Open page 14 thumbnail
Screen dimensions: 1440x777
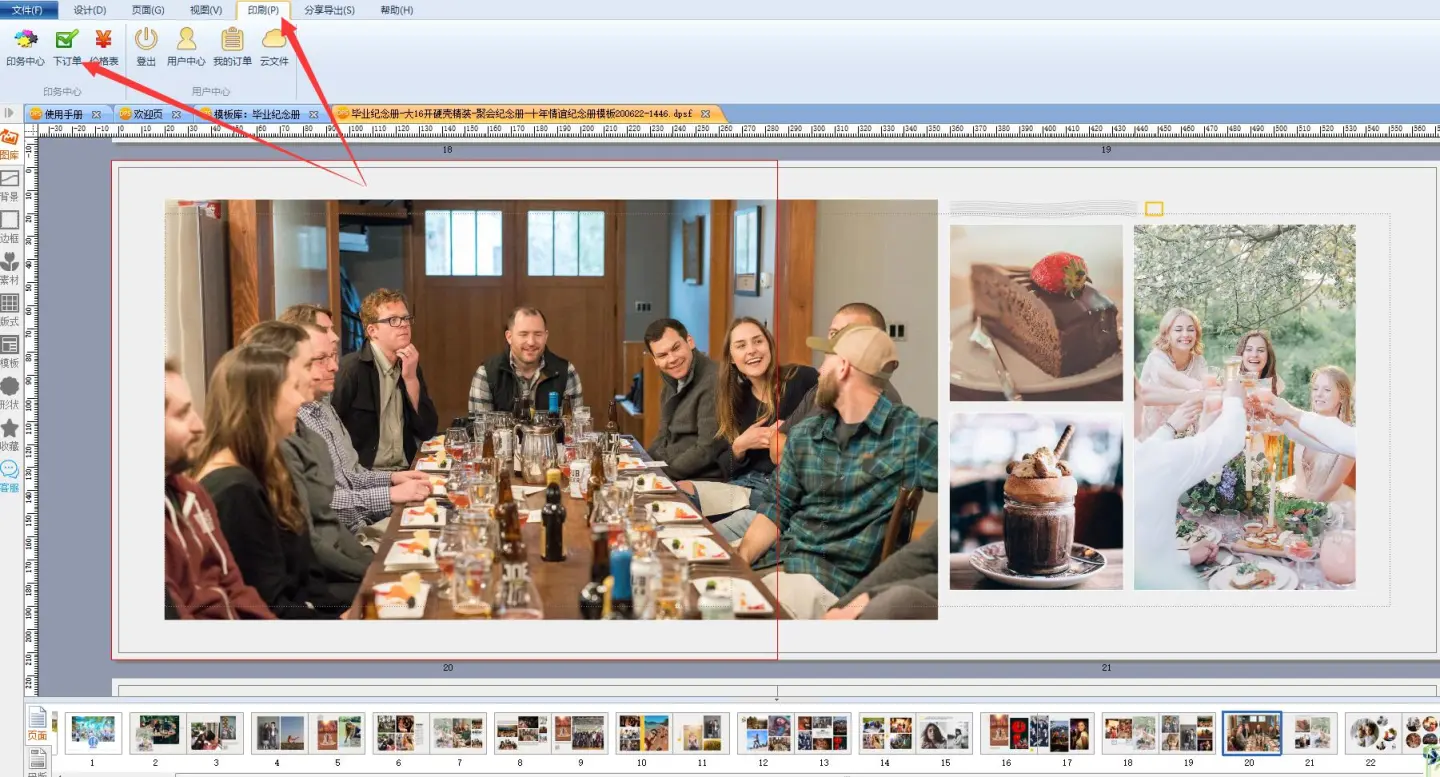pyautogui.click(x=887, y=733)
